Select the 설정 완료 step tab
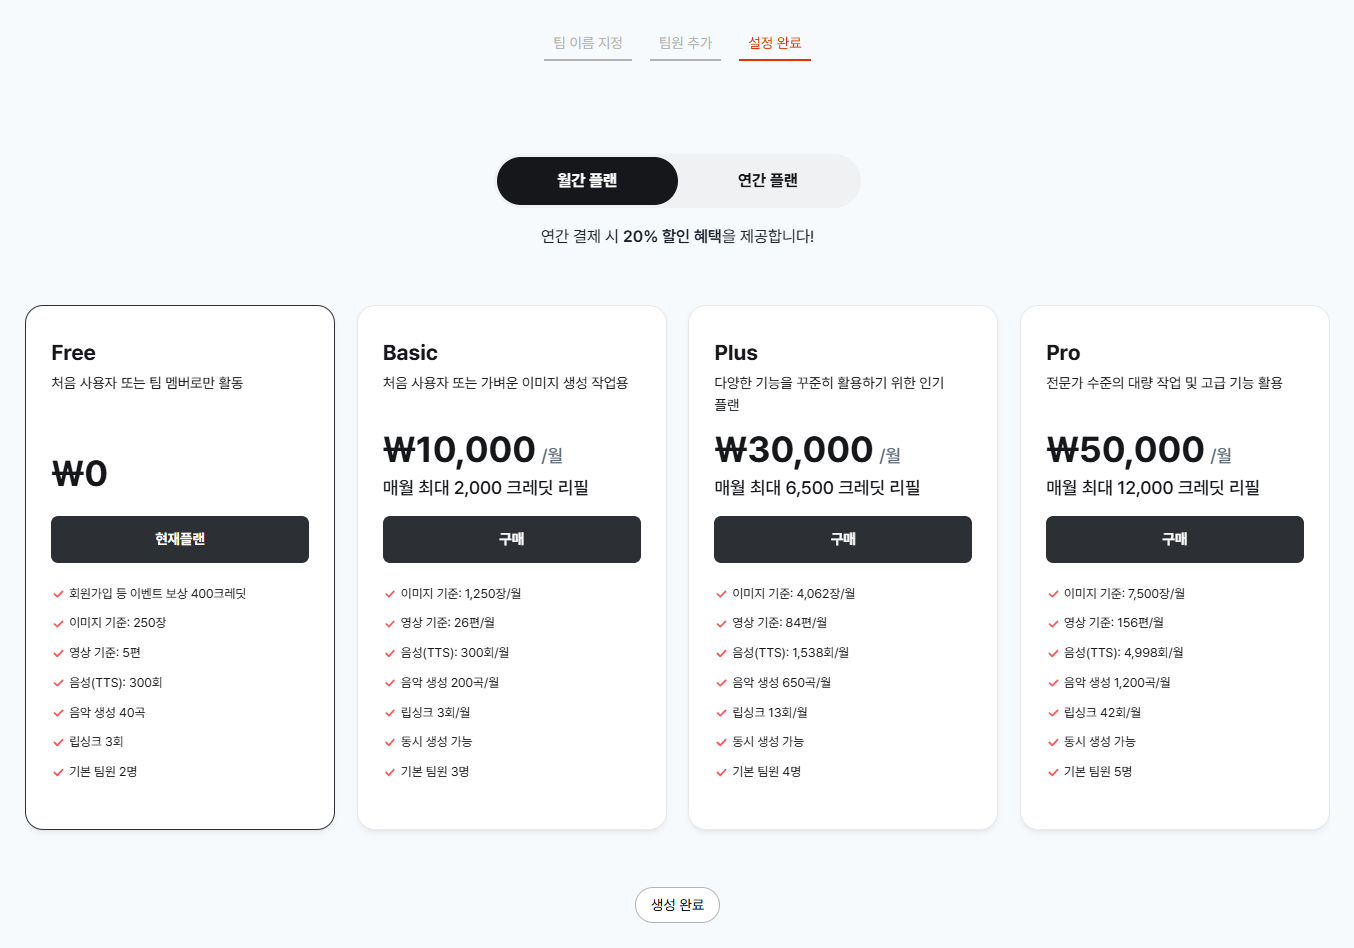Screen dimensions: 1354x948 775,43
